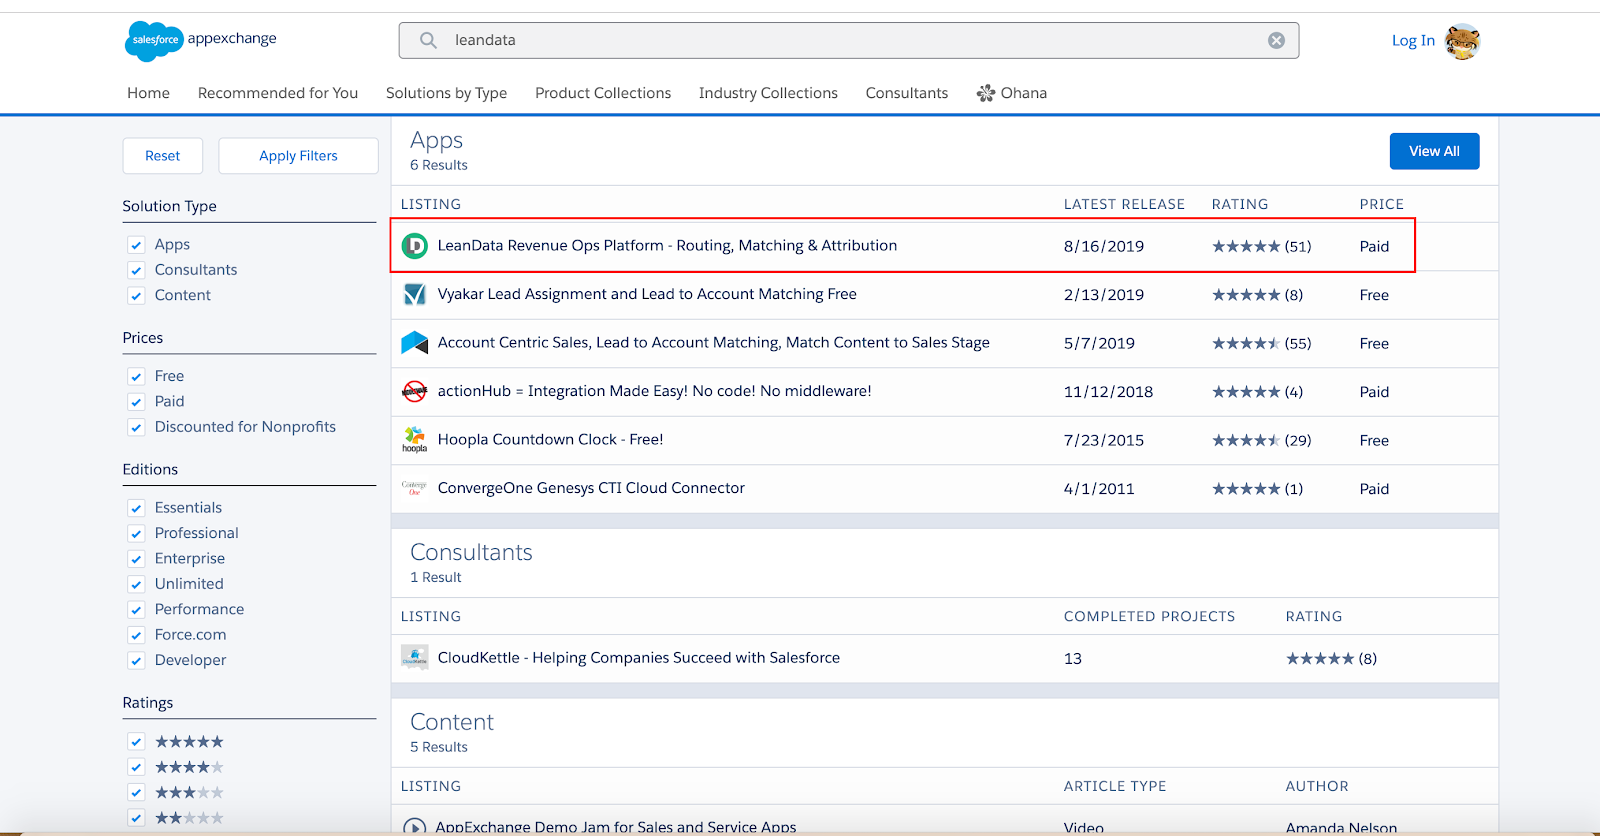
Task: Open Hoopla Countdown Clock listing
Action: point(551,440)
